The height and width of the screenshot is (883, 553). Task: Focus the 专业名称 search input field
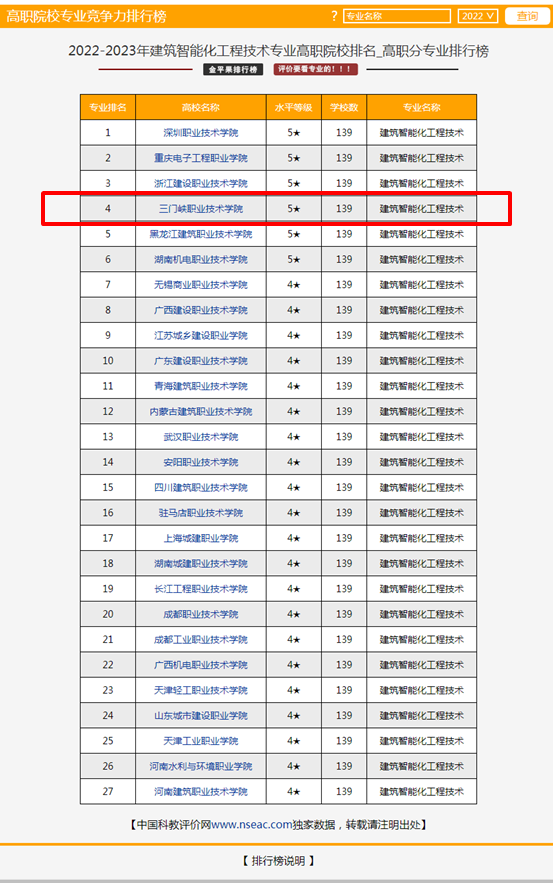(x=397, y=16)
